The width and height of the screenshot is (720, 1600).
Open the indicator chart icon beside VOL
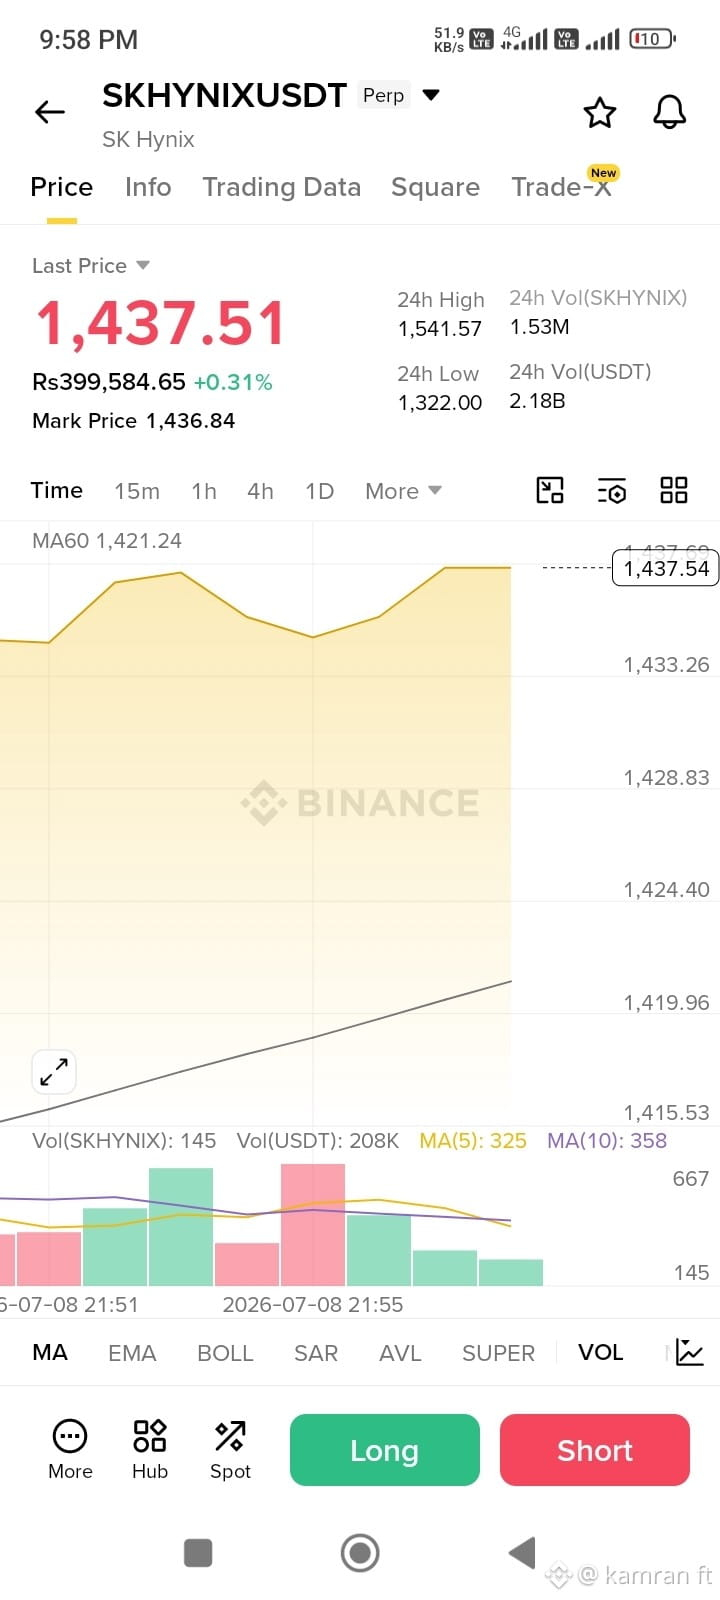690,1352
